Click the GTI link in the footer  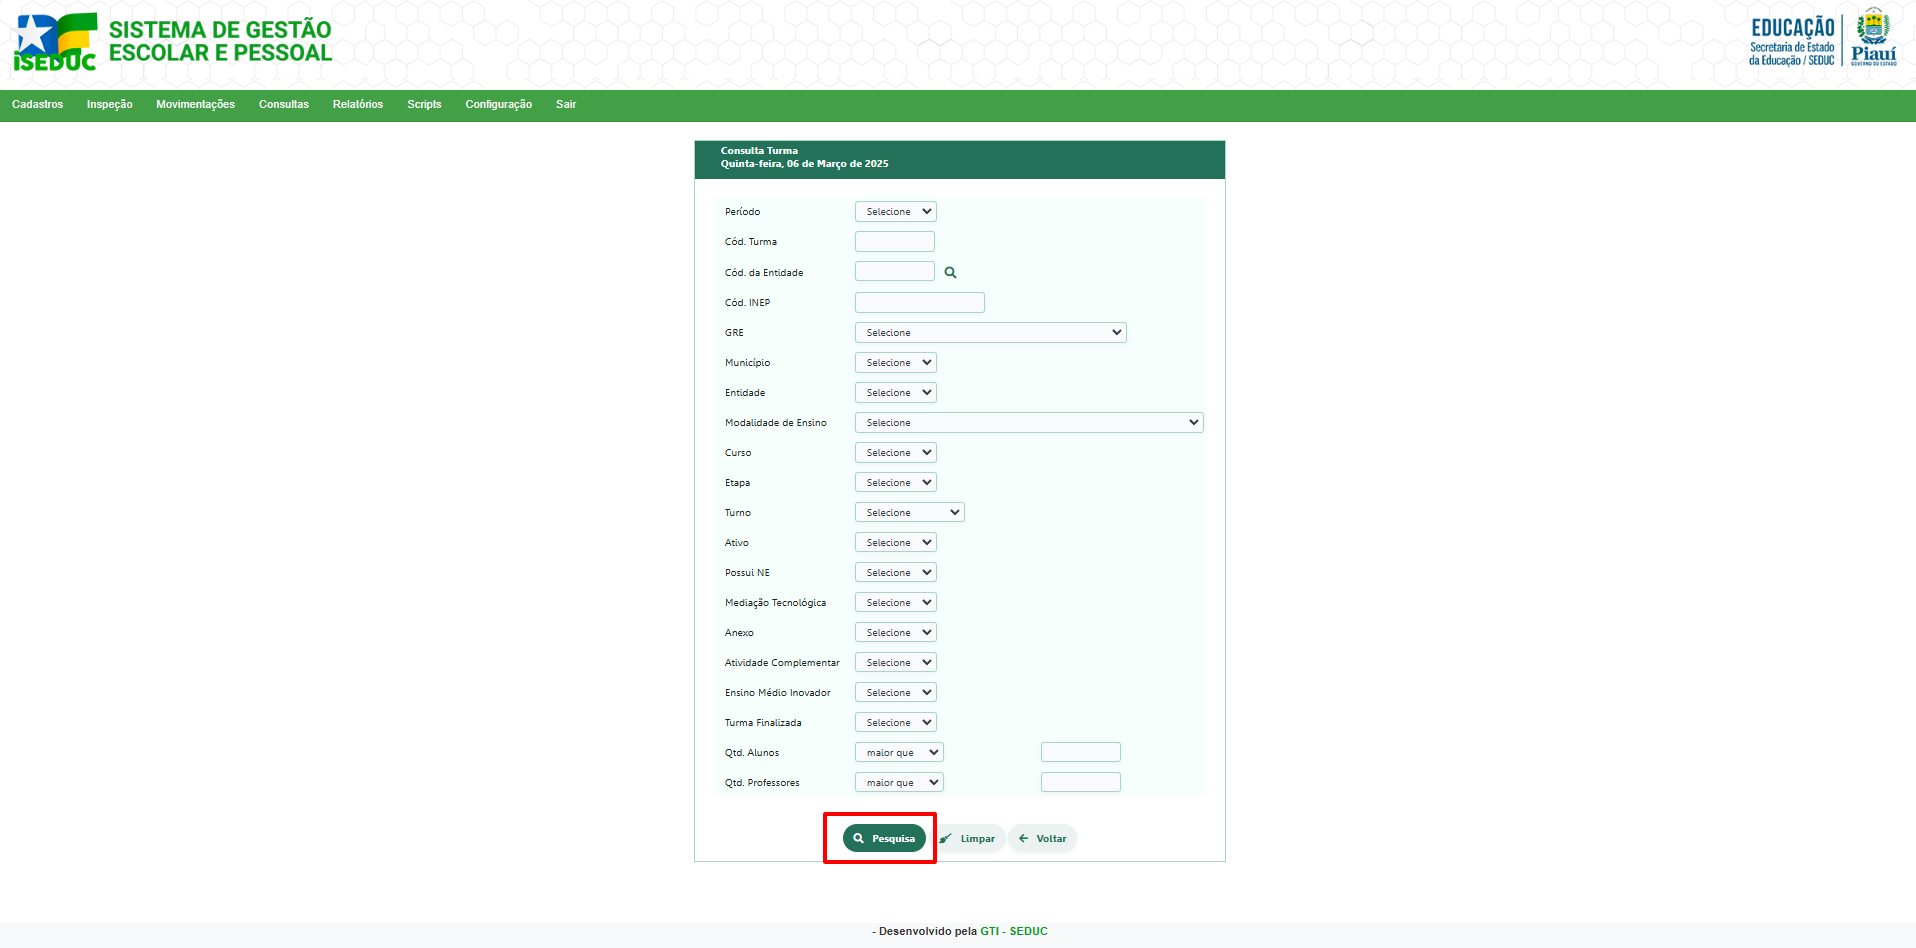point(989,932)
